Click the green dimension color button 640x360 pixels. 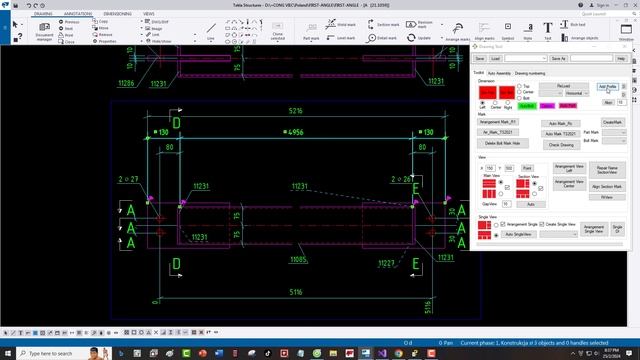click(527, 106)
